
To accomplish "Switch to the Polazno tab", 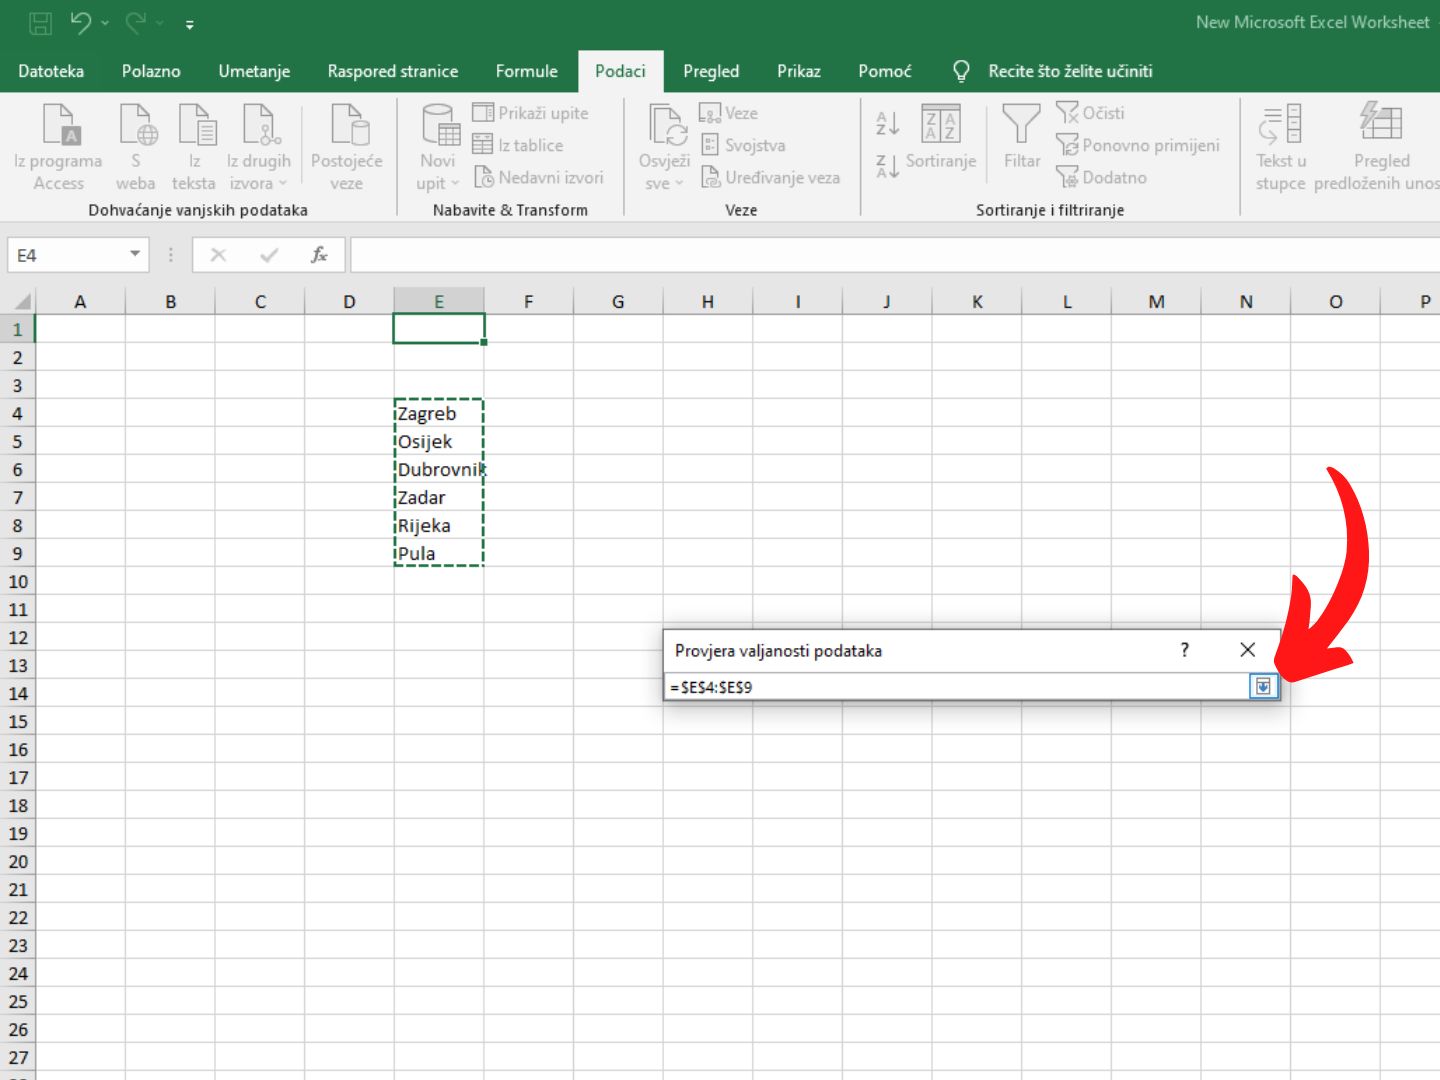I will [151, 71].
